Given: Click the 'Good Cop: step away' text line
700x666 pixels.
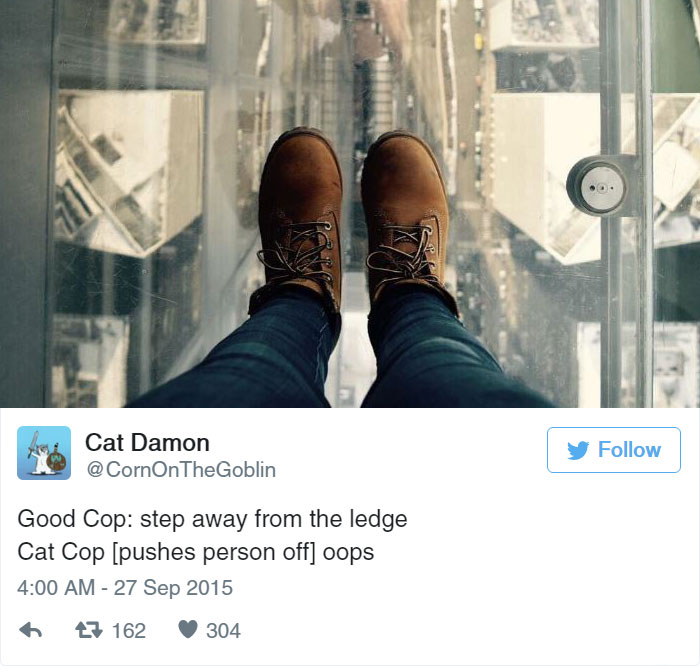Looking at the screenshot, I should 212,519.
